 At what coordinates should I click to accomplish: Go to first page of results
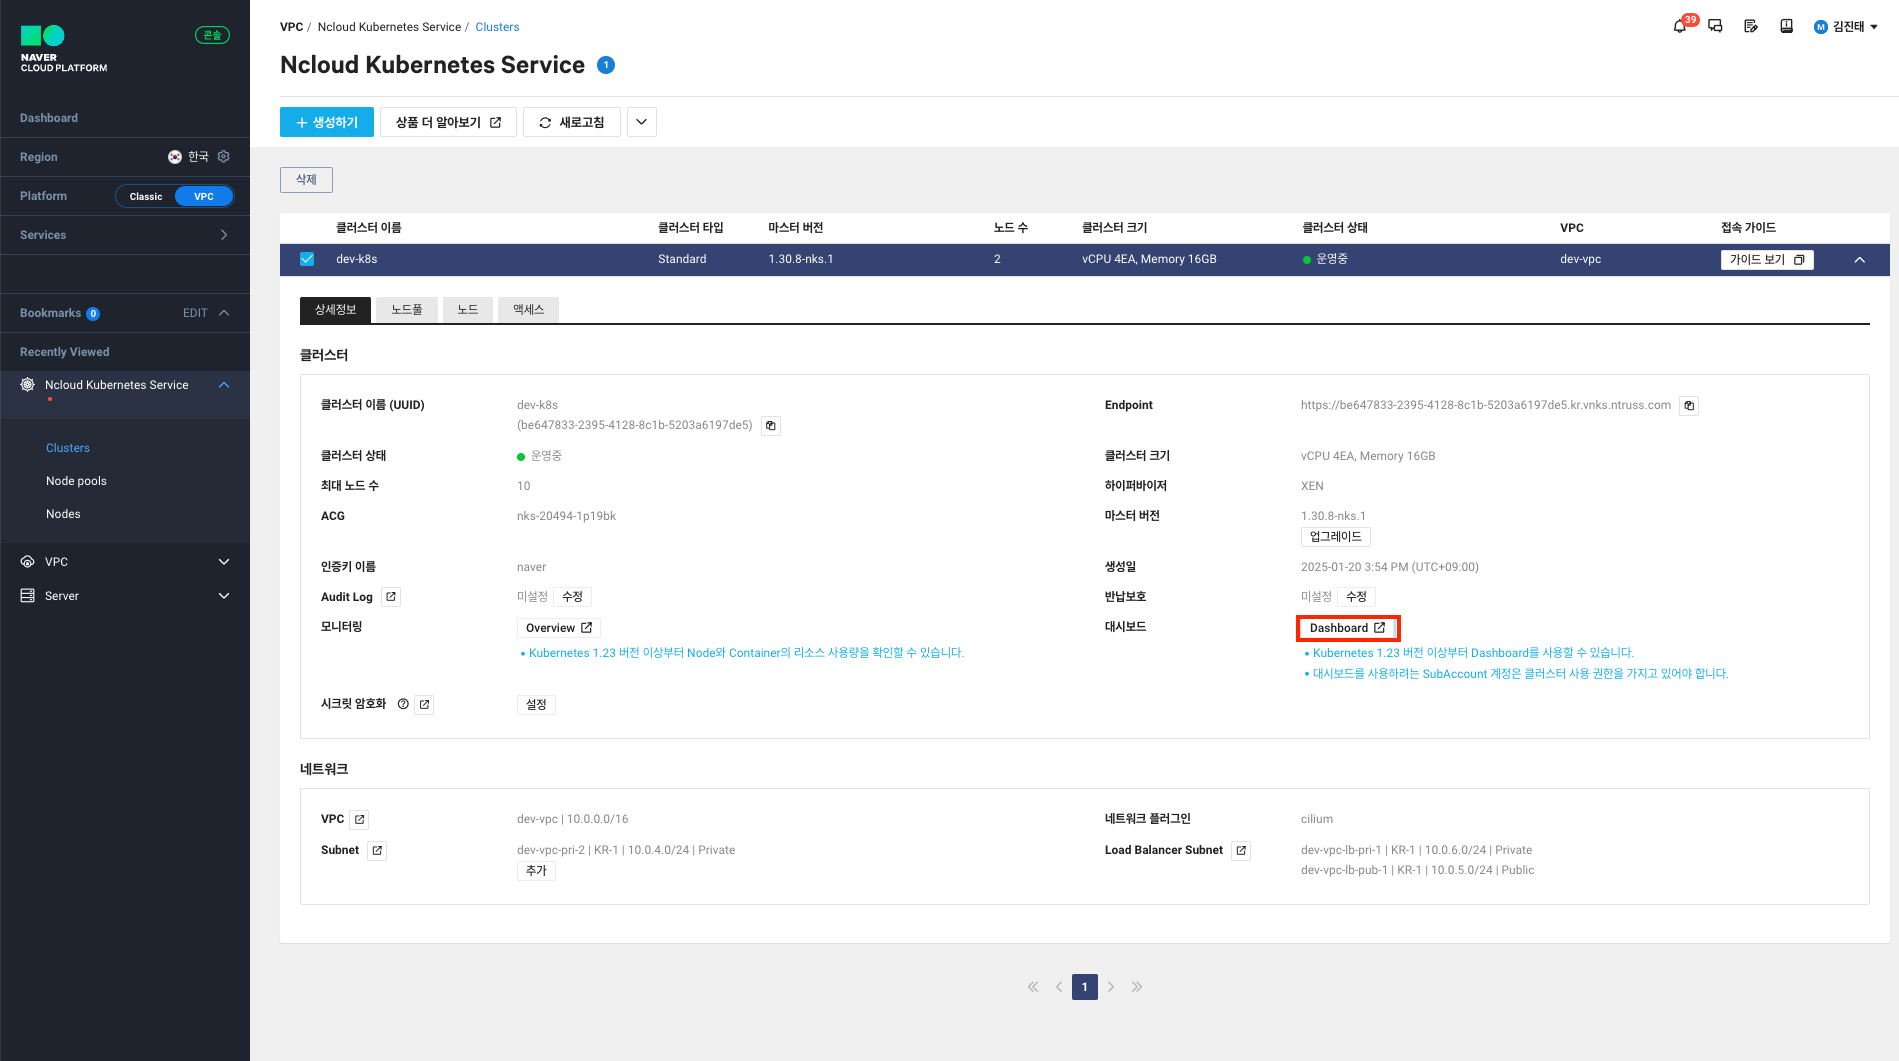pyautogui.click(x=1033, y=987)
